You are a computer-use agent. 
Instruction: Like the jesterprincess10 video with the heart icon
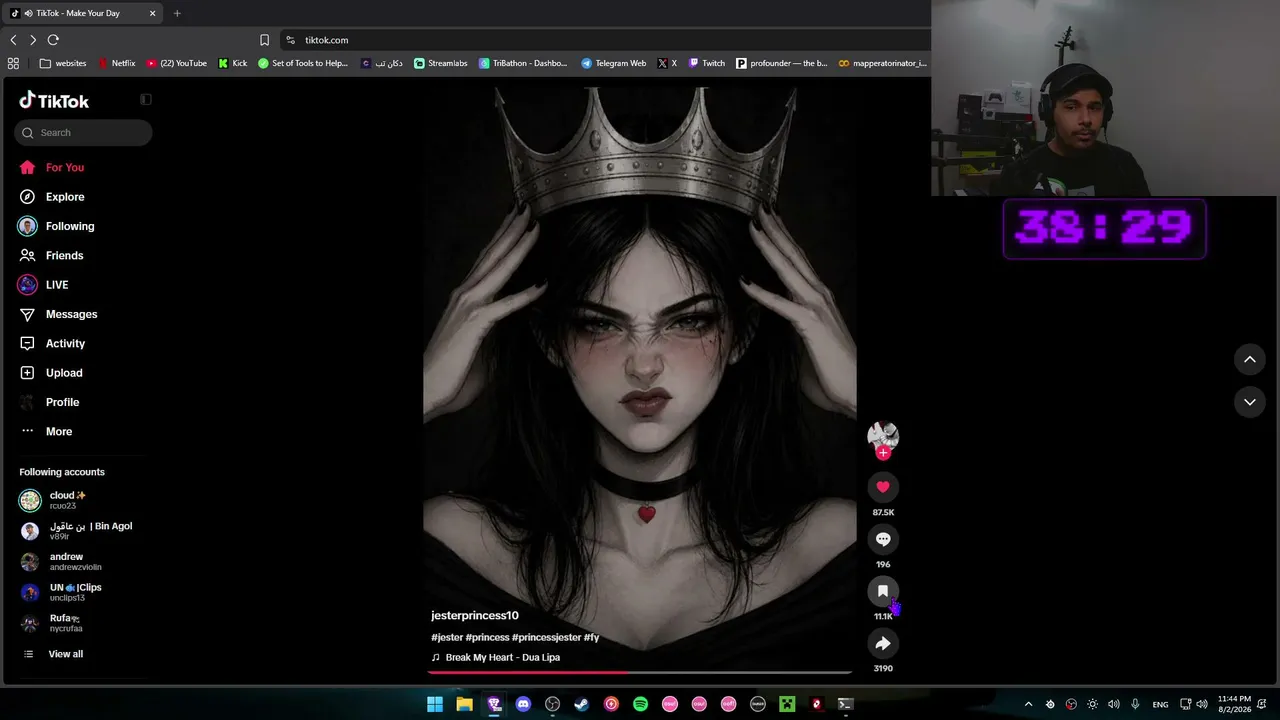pyautogui.click(x=883, y=487)
